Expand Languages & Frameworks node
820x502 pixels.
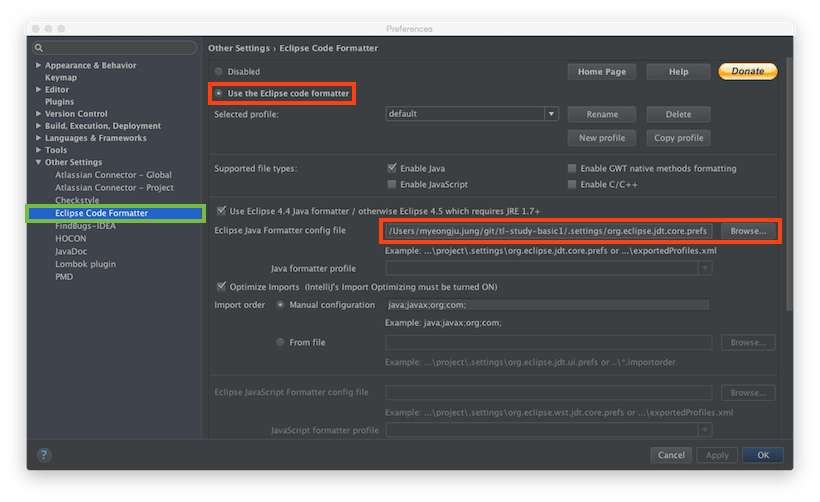[x=38, y=138]
